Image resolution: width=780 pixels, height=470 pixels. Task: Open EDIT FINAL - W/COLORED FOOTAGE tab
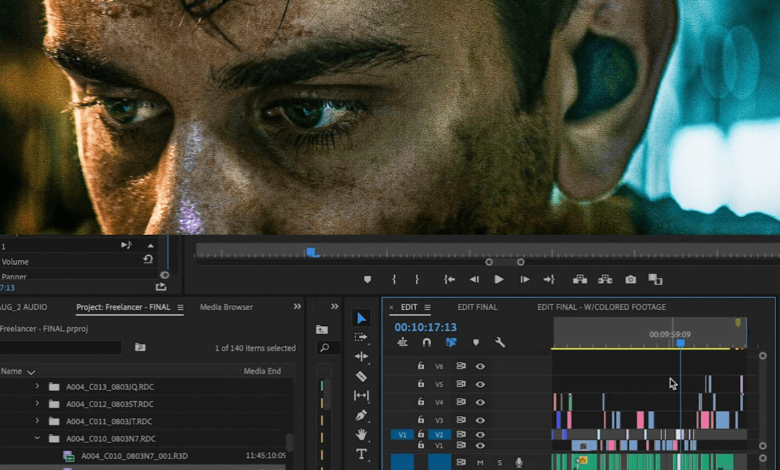coord(601,307)
